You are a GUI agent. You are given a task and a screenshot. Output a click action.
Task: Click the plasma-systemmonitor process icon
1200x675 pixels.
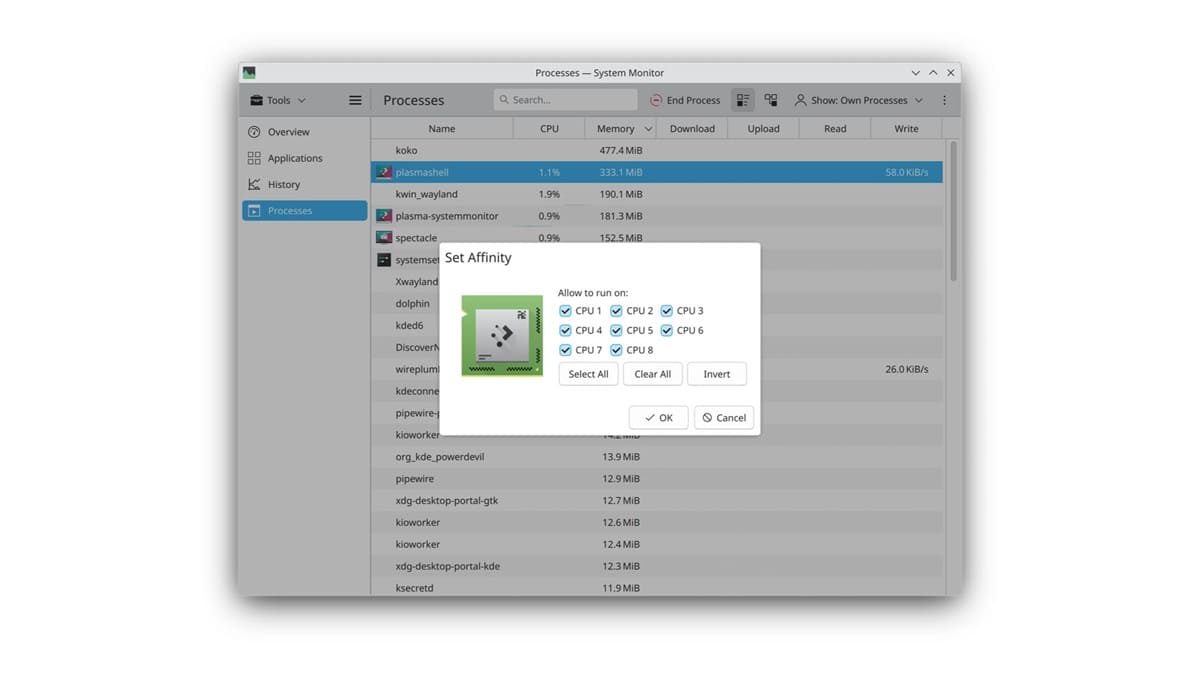tap(383, 216)
